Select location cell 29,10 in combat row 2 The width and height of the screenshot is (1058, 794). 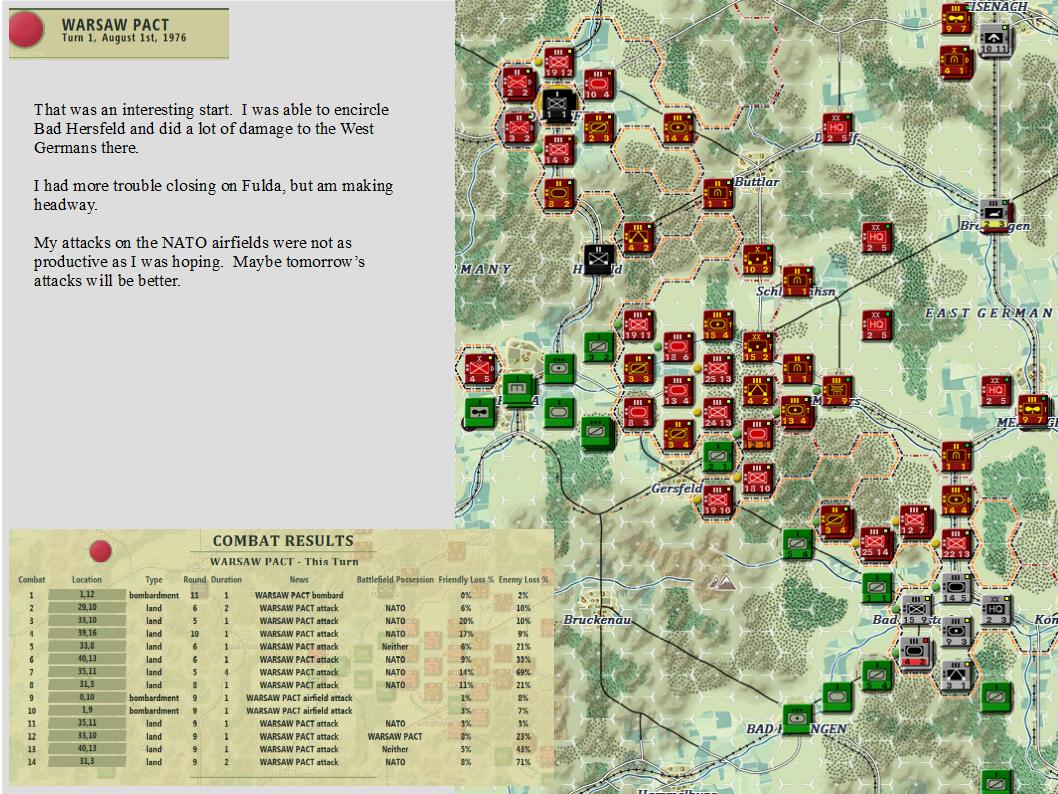click(87, 608)
